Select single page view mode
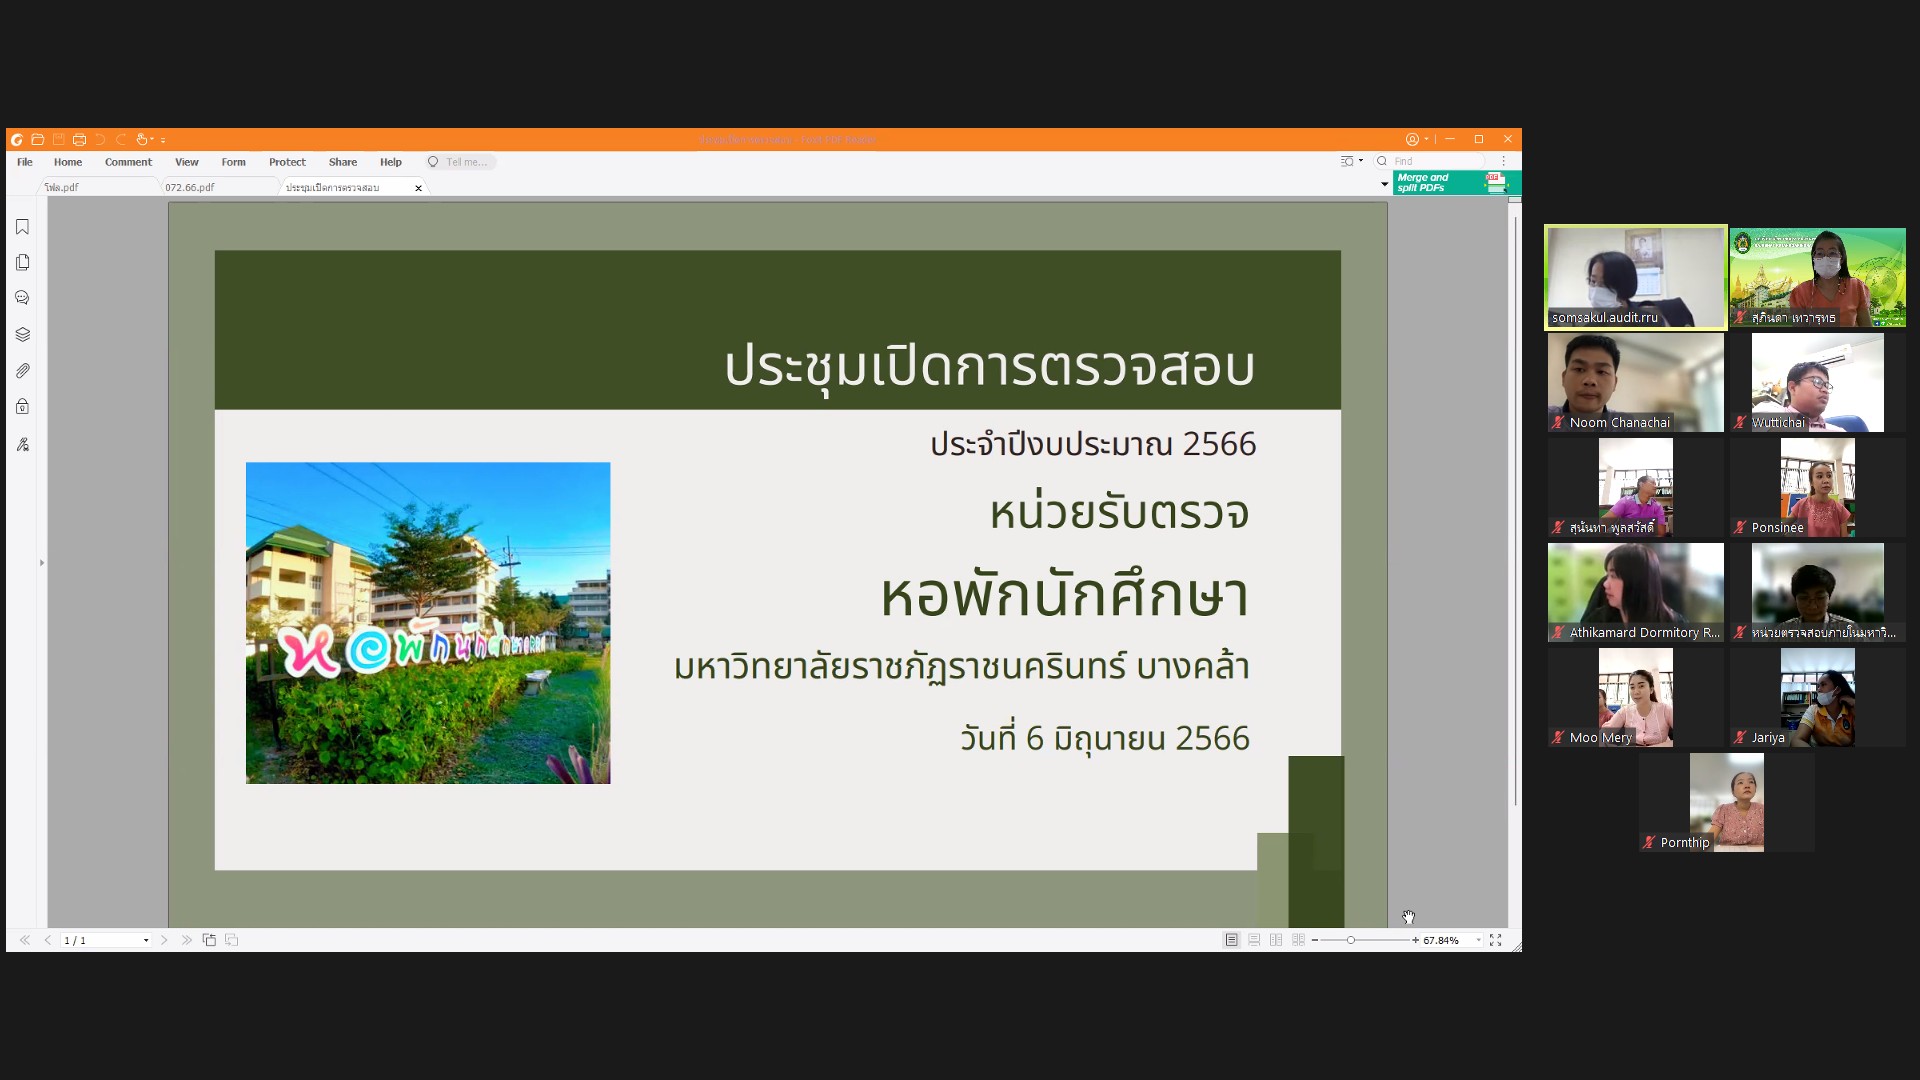 click(1232, 940)
